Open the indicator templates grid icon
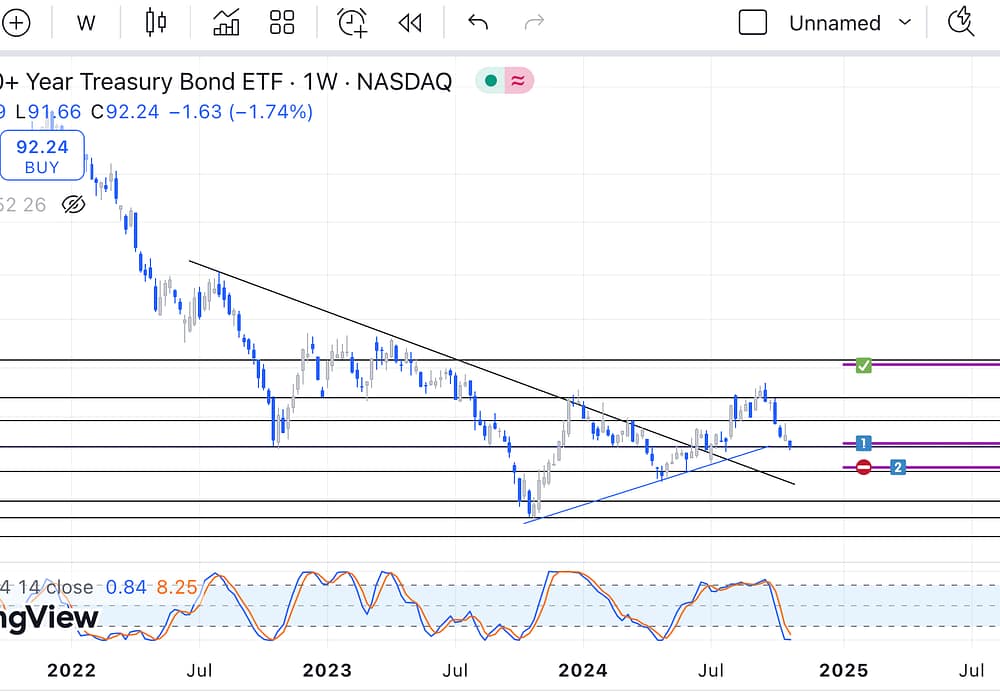This screenshot has width=1000, height=700. coord(282,23)
